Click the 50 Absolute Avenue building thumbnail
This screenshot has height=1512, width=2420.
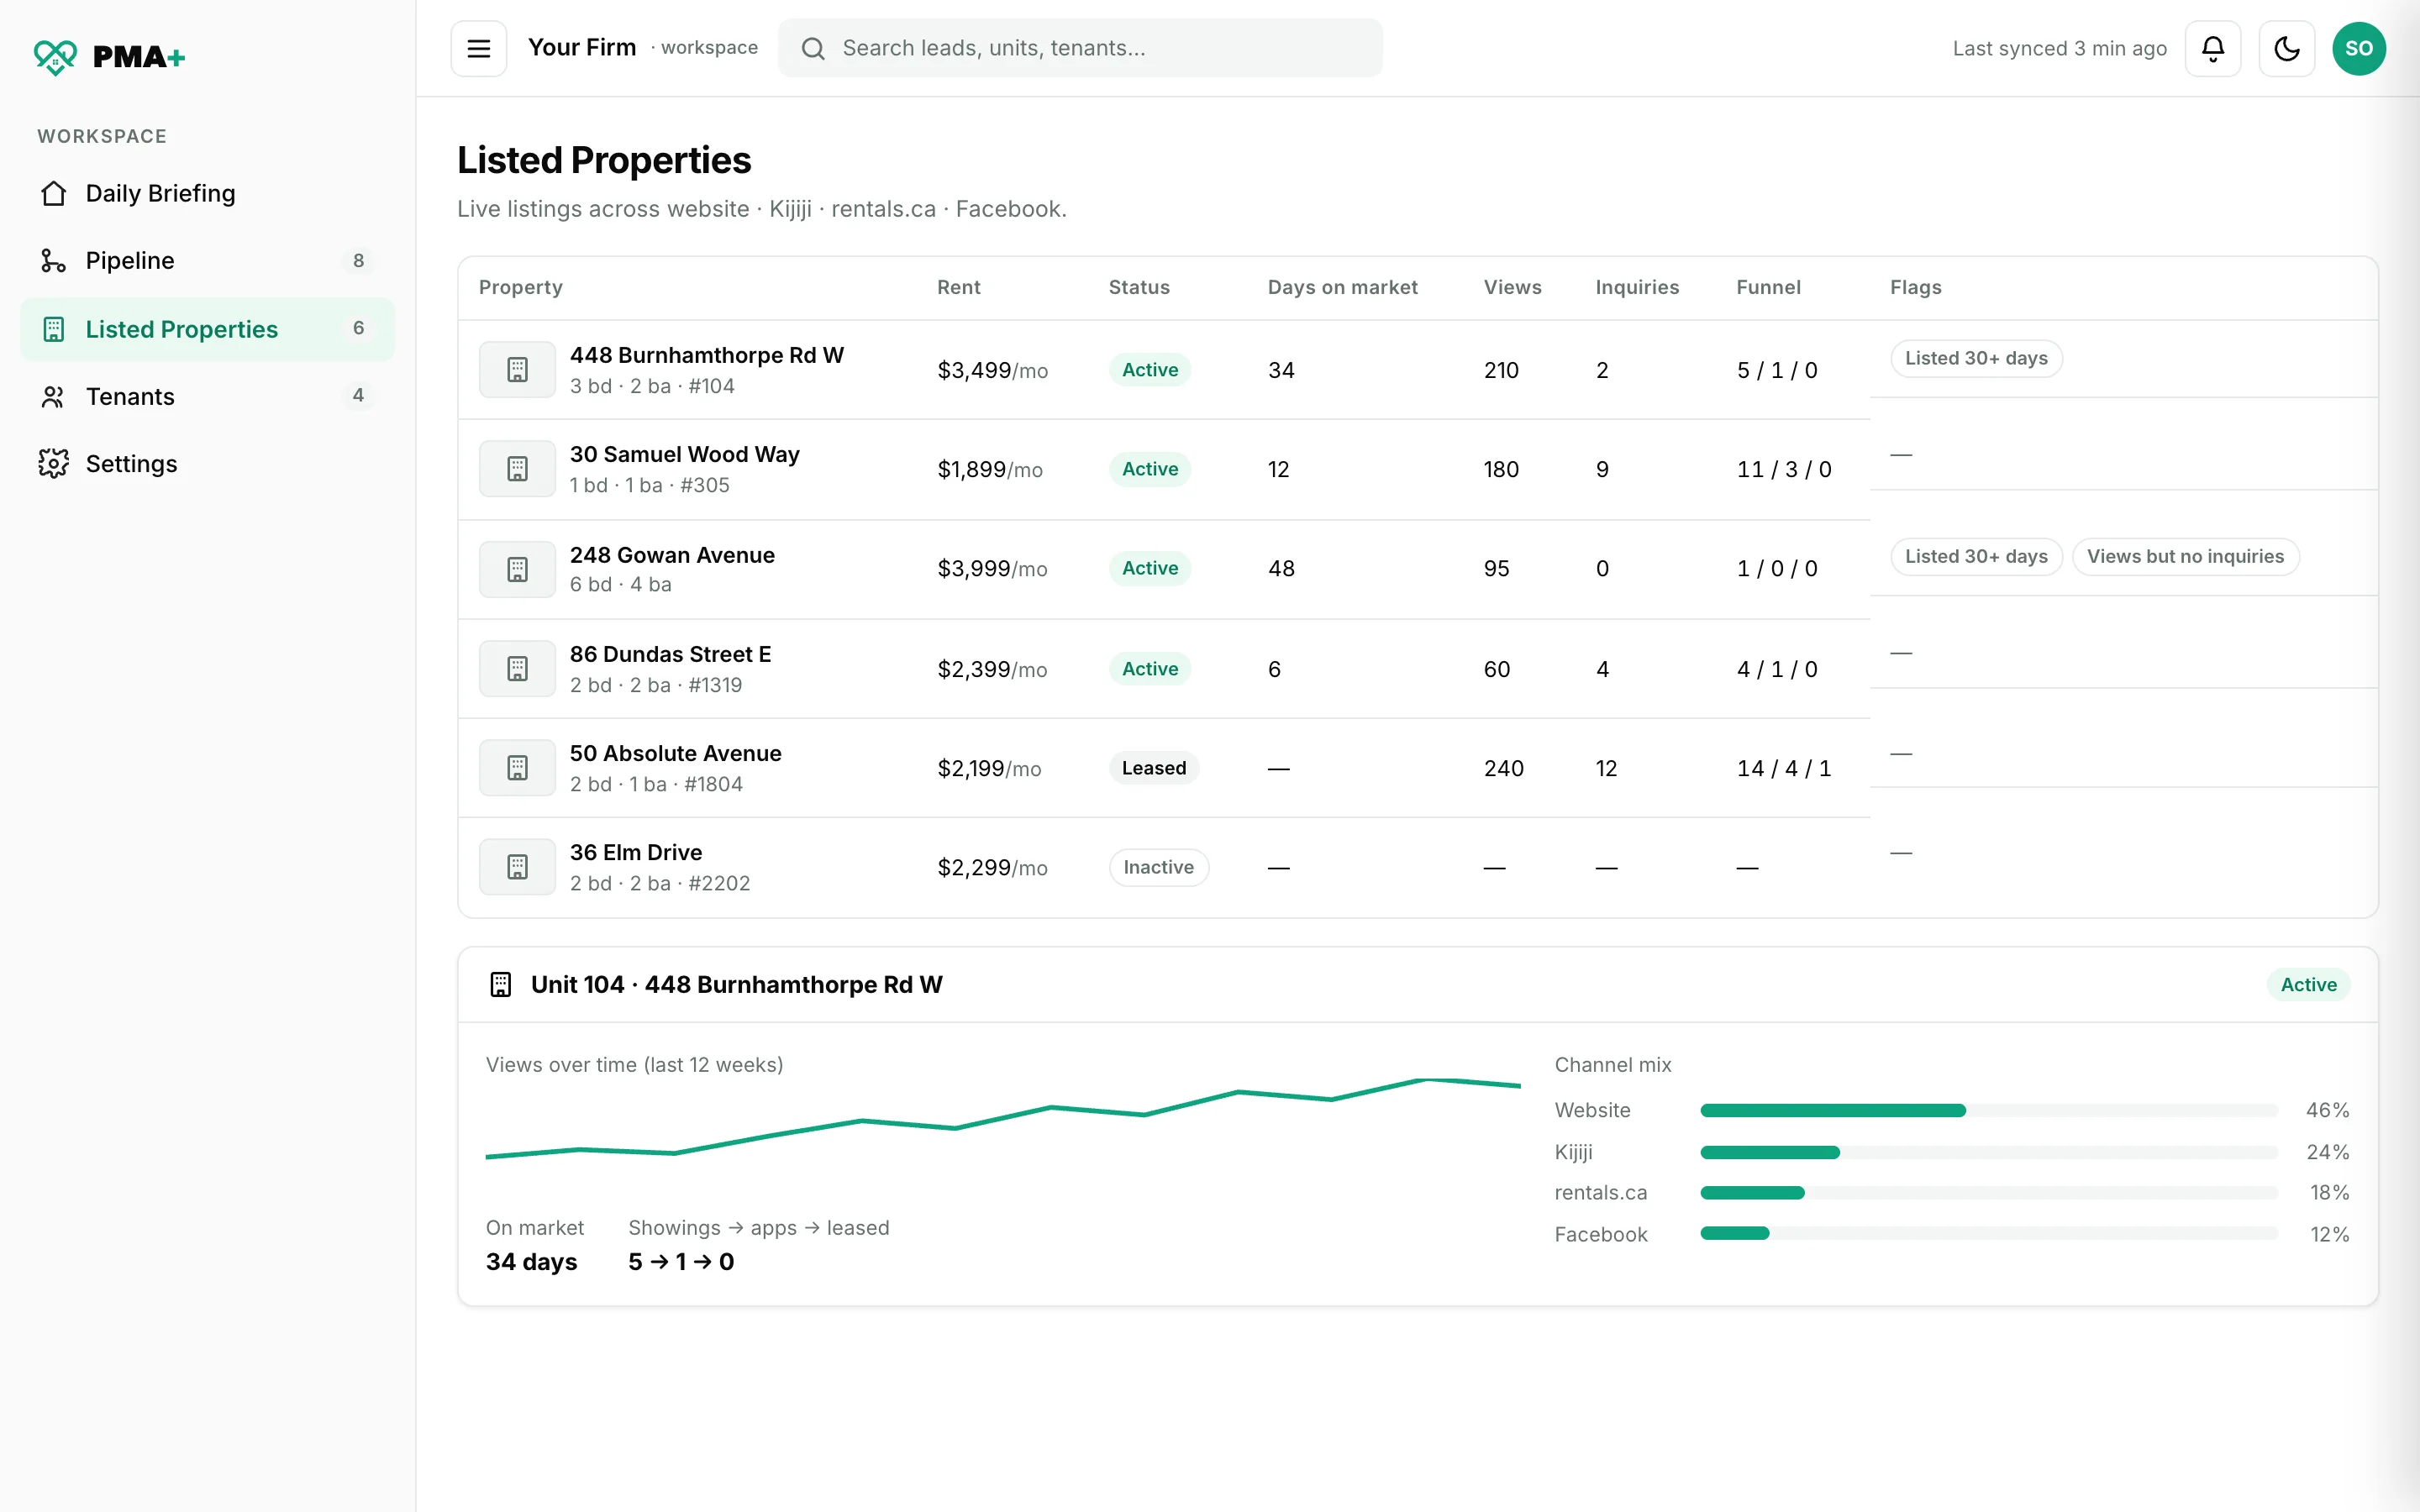(x=517, y=768)
